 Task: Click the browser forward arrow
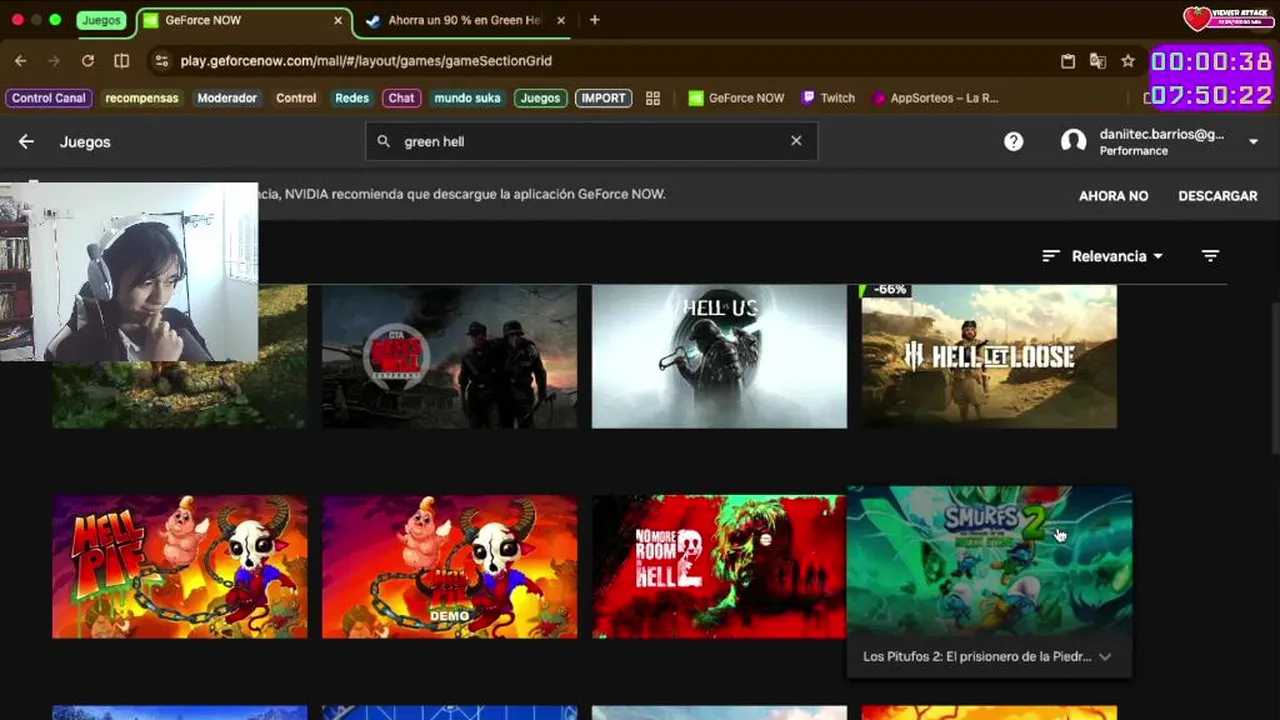click(x=54, y=61)
